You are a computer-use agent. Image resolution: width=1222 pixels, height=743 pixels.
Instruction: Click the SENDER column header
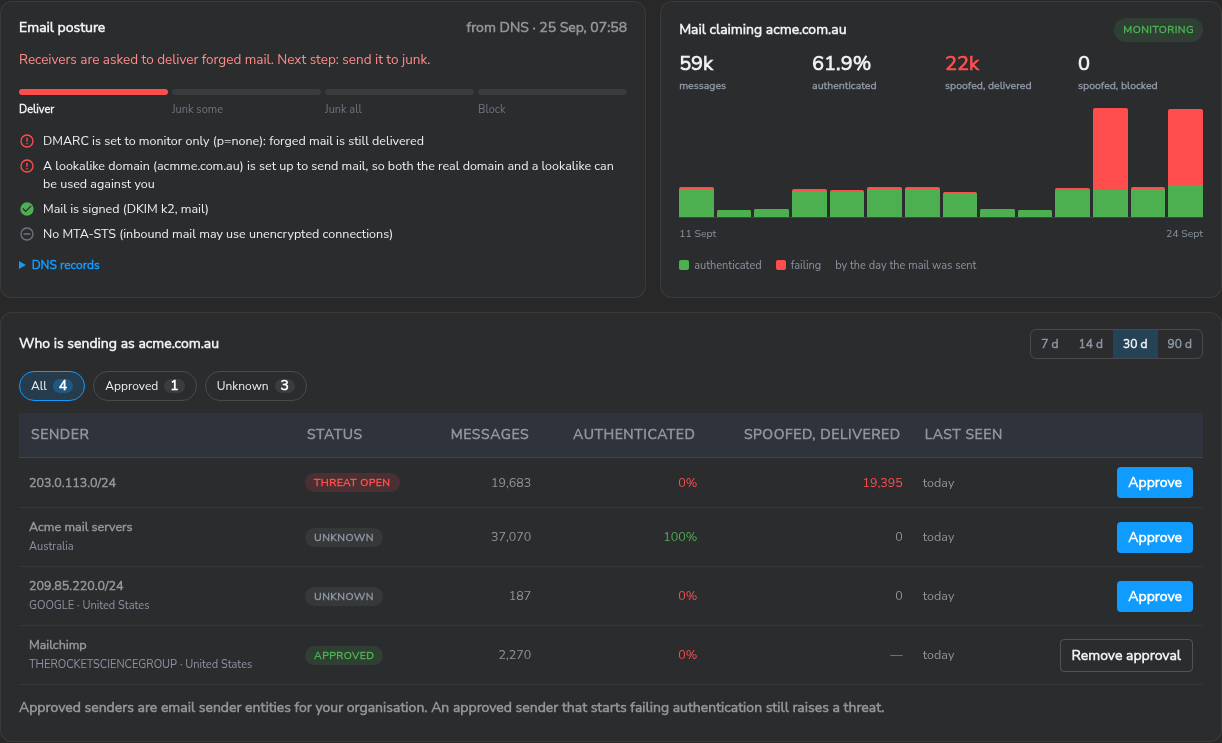coord(60,435)
